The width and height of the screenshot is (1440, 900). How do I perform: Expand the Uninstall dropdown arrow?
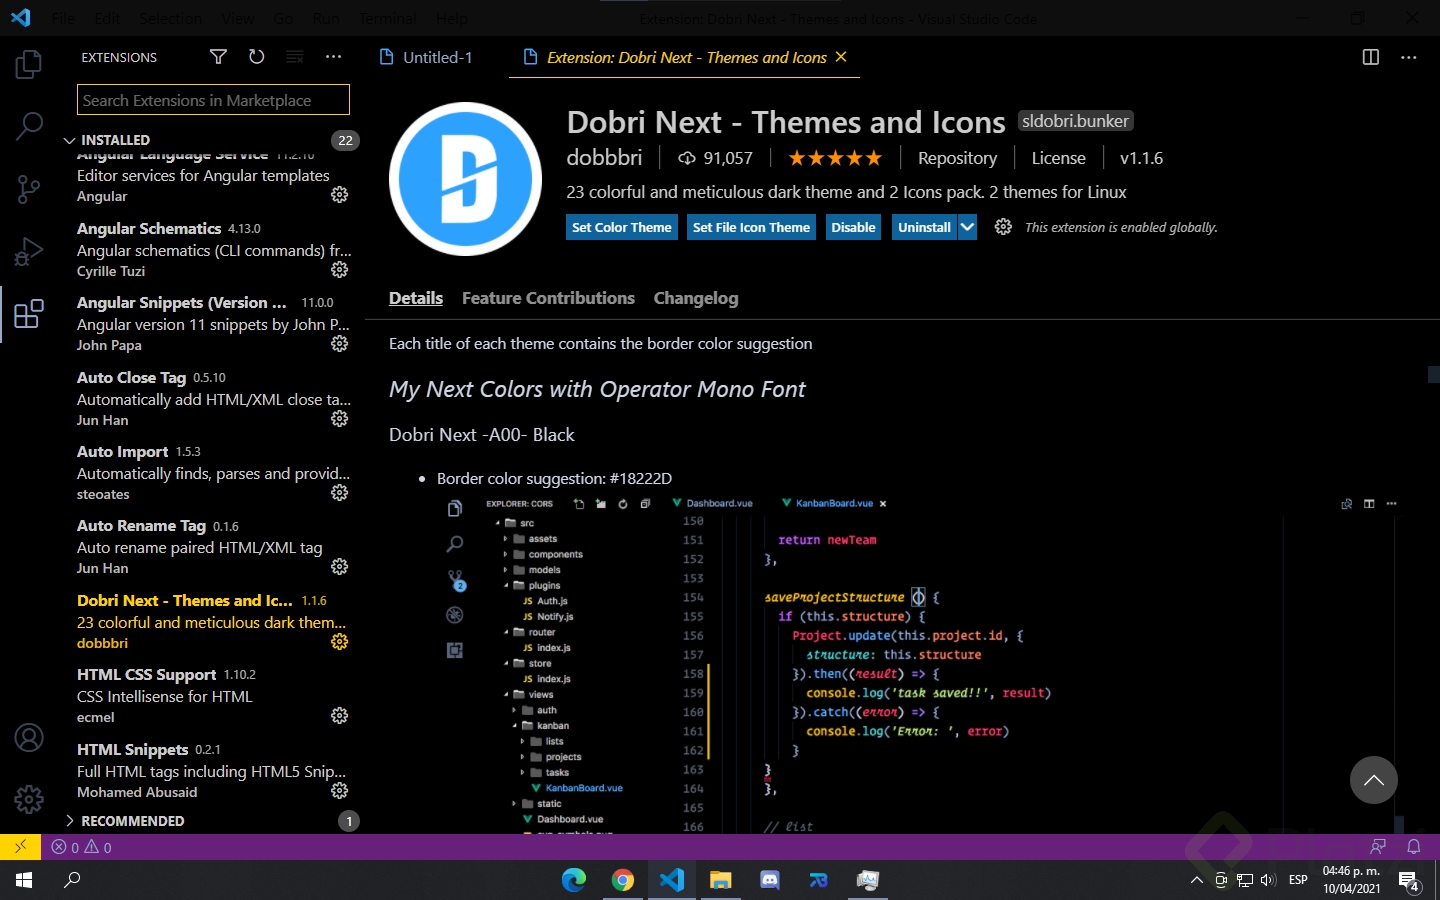(966, 227)
